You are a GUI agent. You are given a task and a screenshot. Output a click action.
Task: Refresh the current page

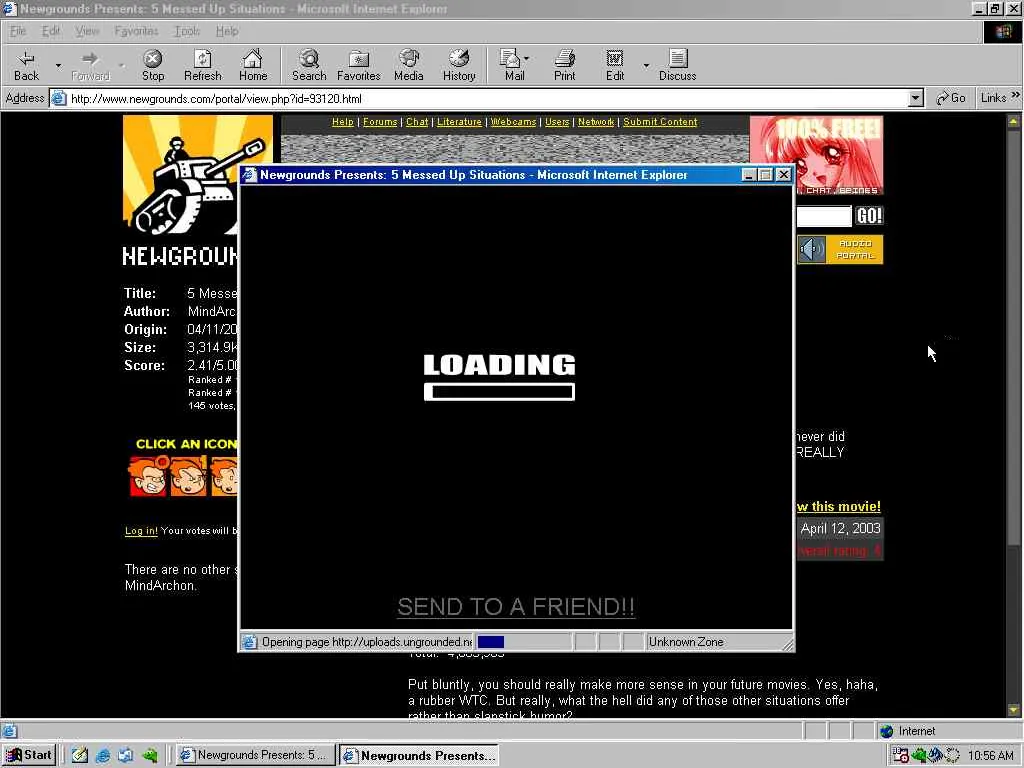click(x=202, y=65)
